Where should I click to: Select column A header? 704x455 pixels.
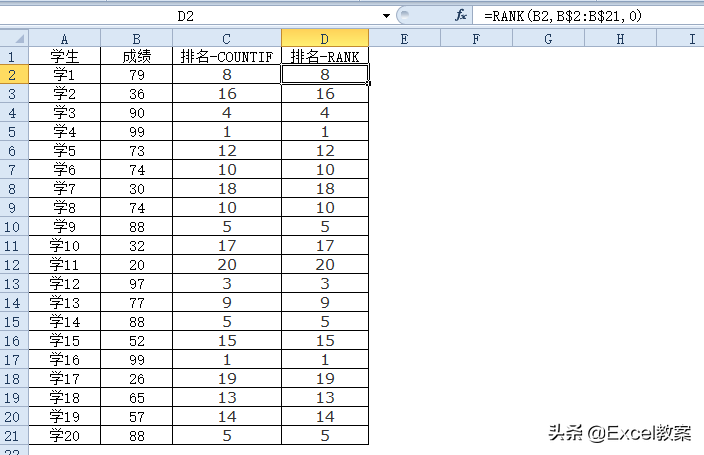[65, 39]
